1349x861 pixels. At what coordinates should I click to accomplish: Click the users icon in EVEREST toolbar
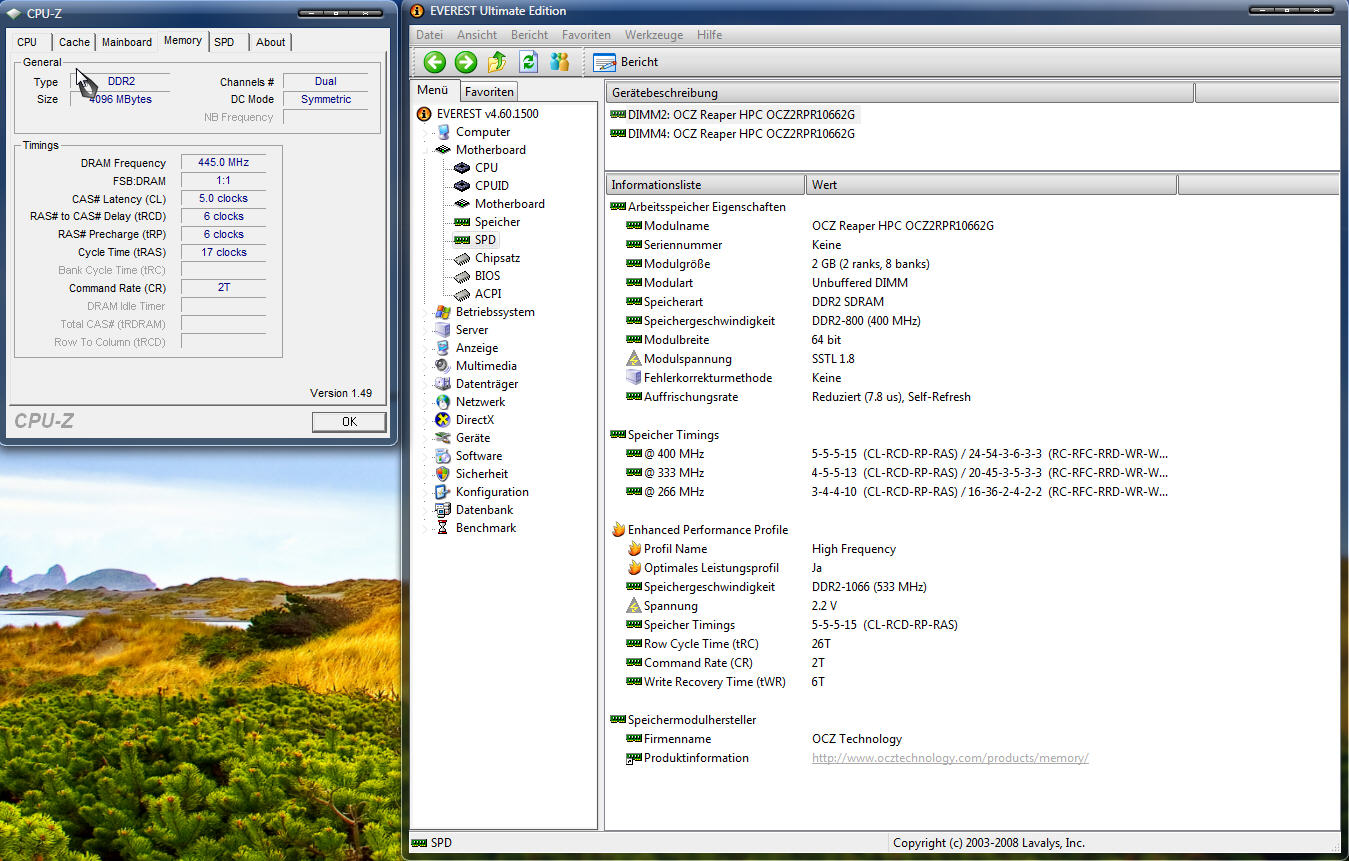[559, 62]
